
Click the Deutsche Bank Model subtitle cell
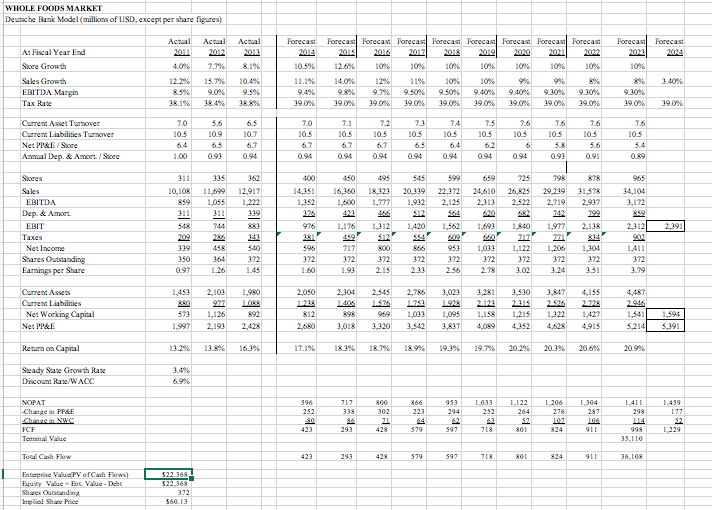pyautogui.click(x=113, y=19)
